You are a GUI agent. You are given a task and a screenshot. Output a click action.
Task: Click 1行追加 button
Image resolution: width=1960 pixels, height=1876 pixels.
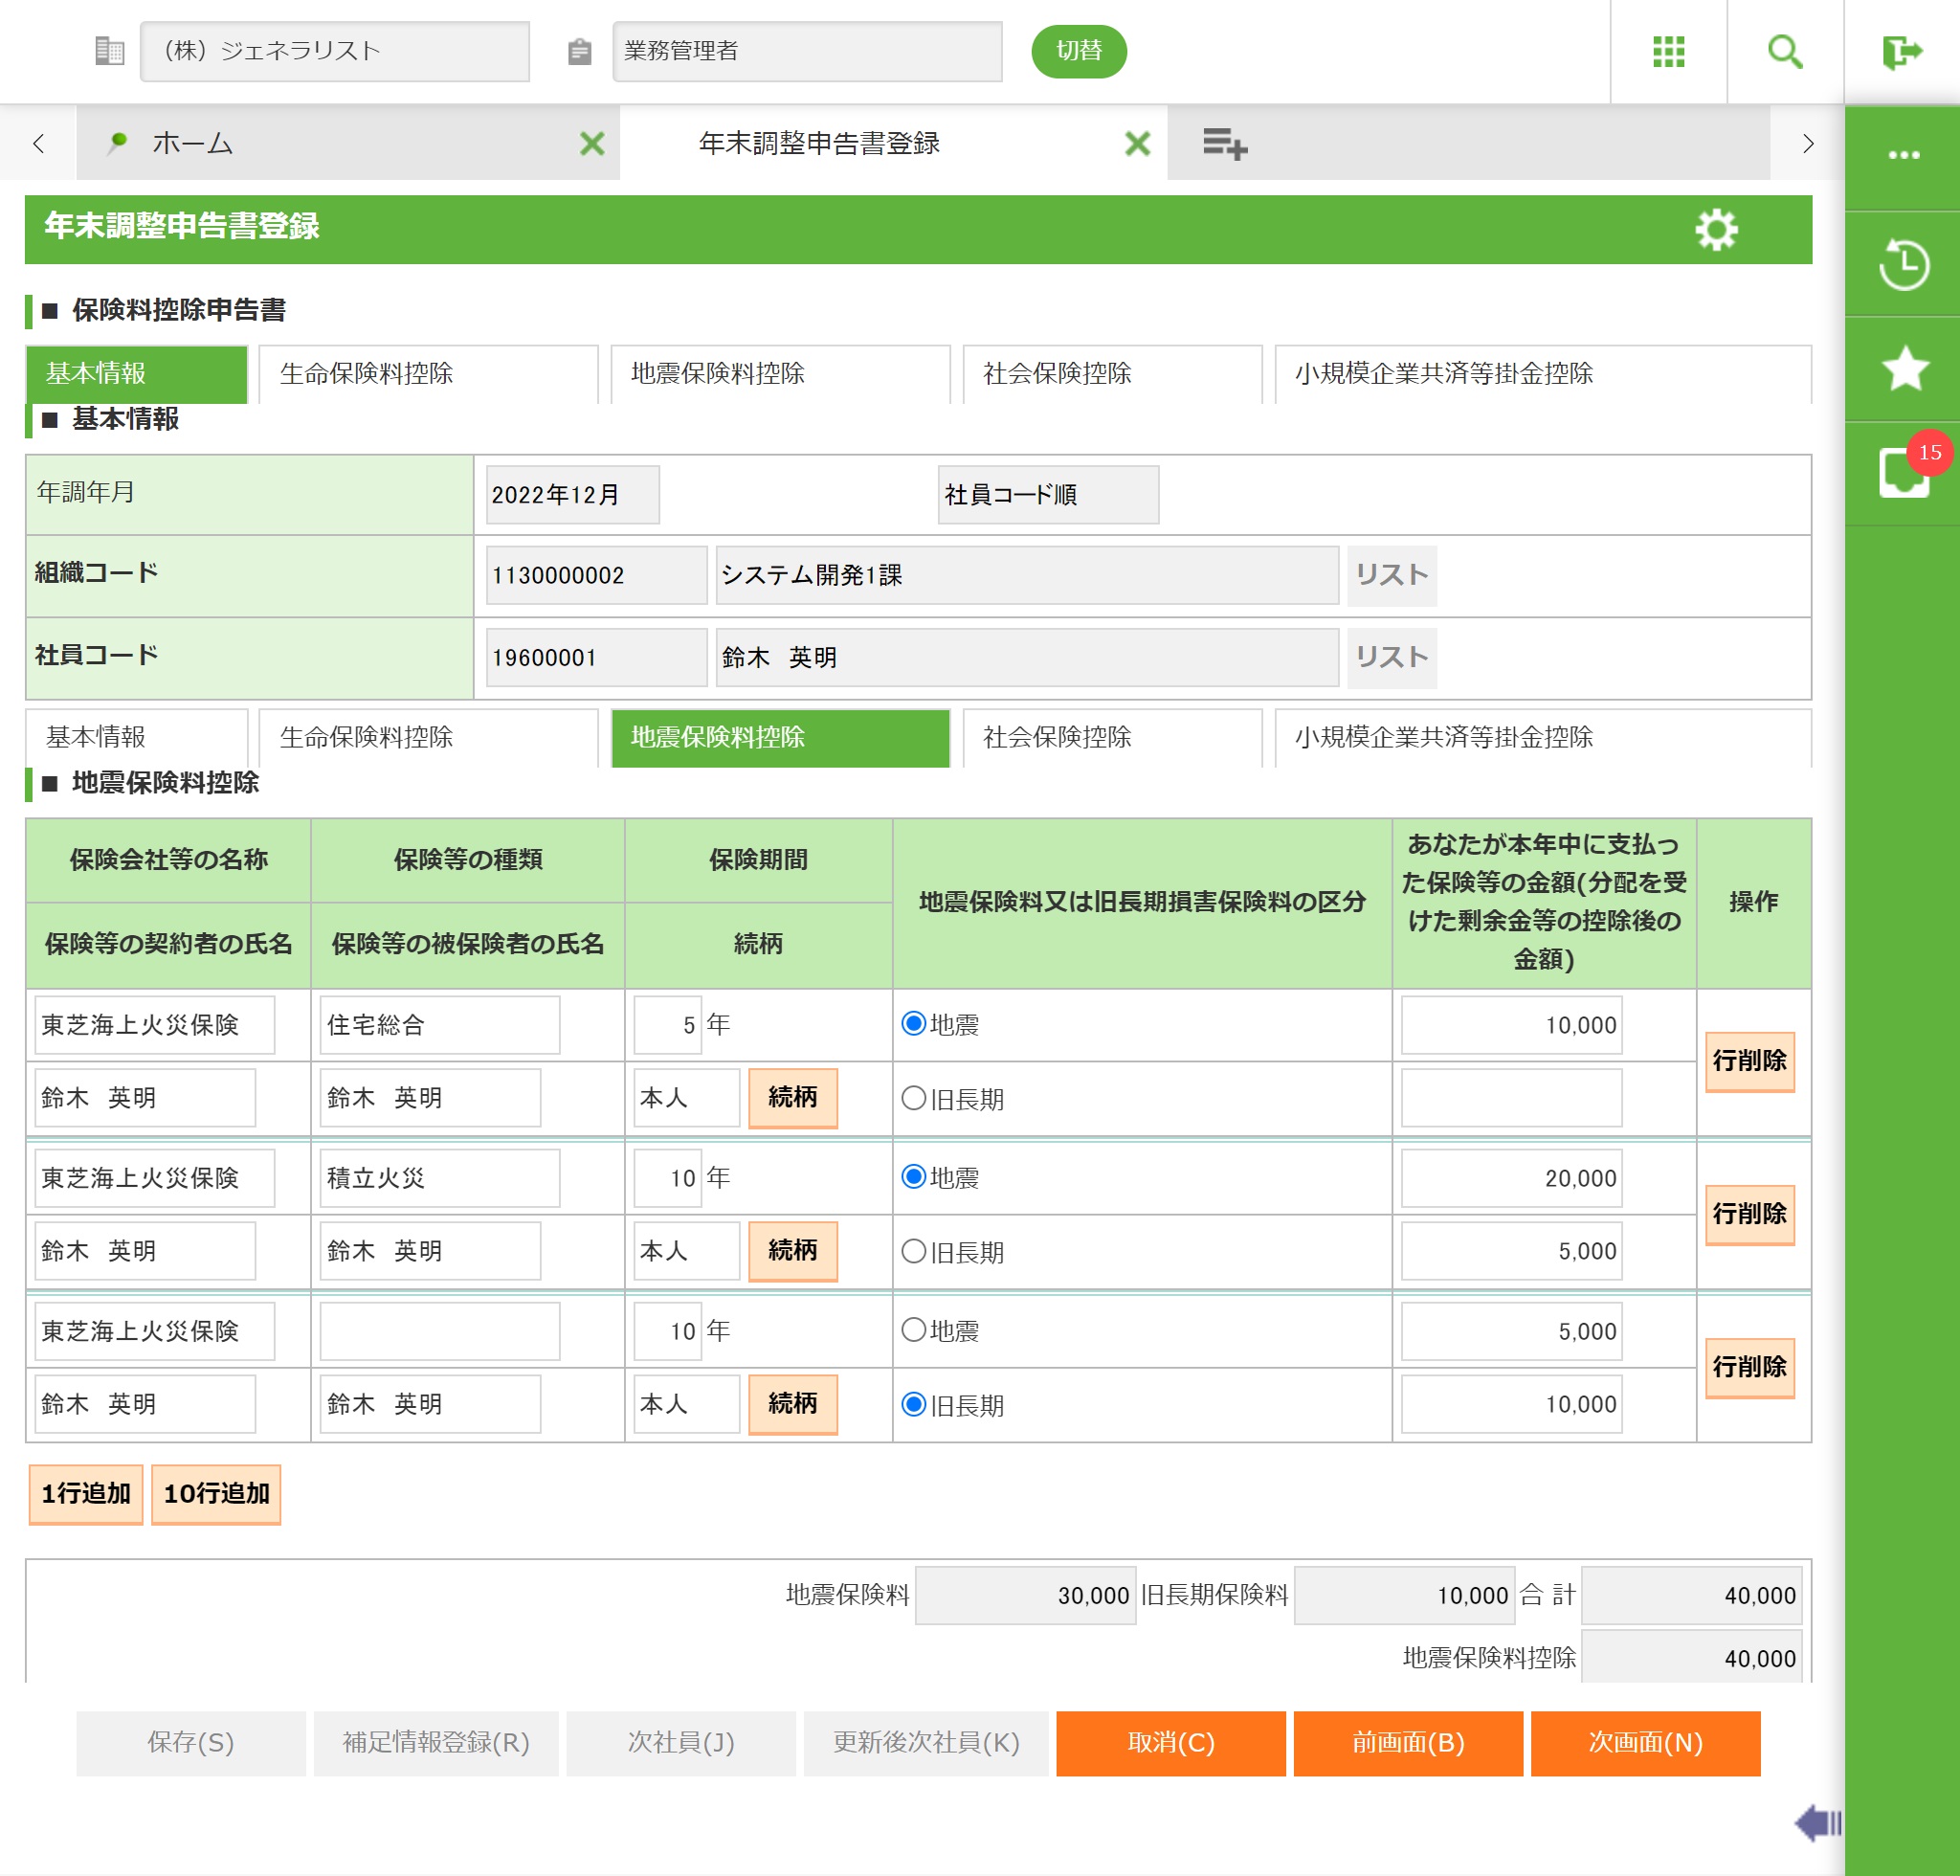click(x=86, y=1494)
